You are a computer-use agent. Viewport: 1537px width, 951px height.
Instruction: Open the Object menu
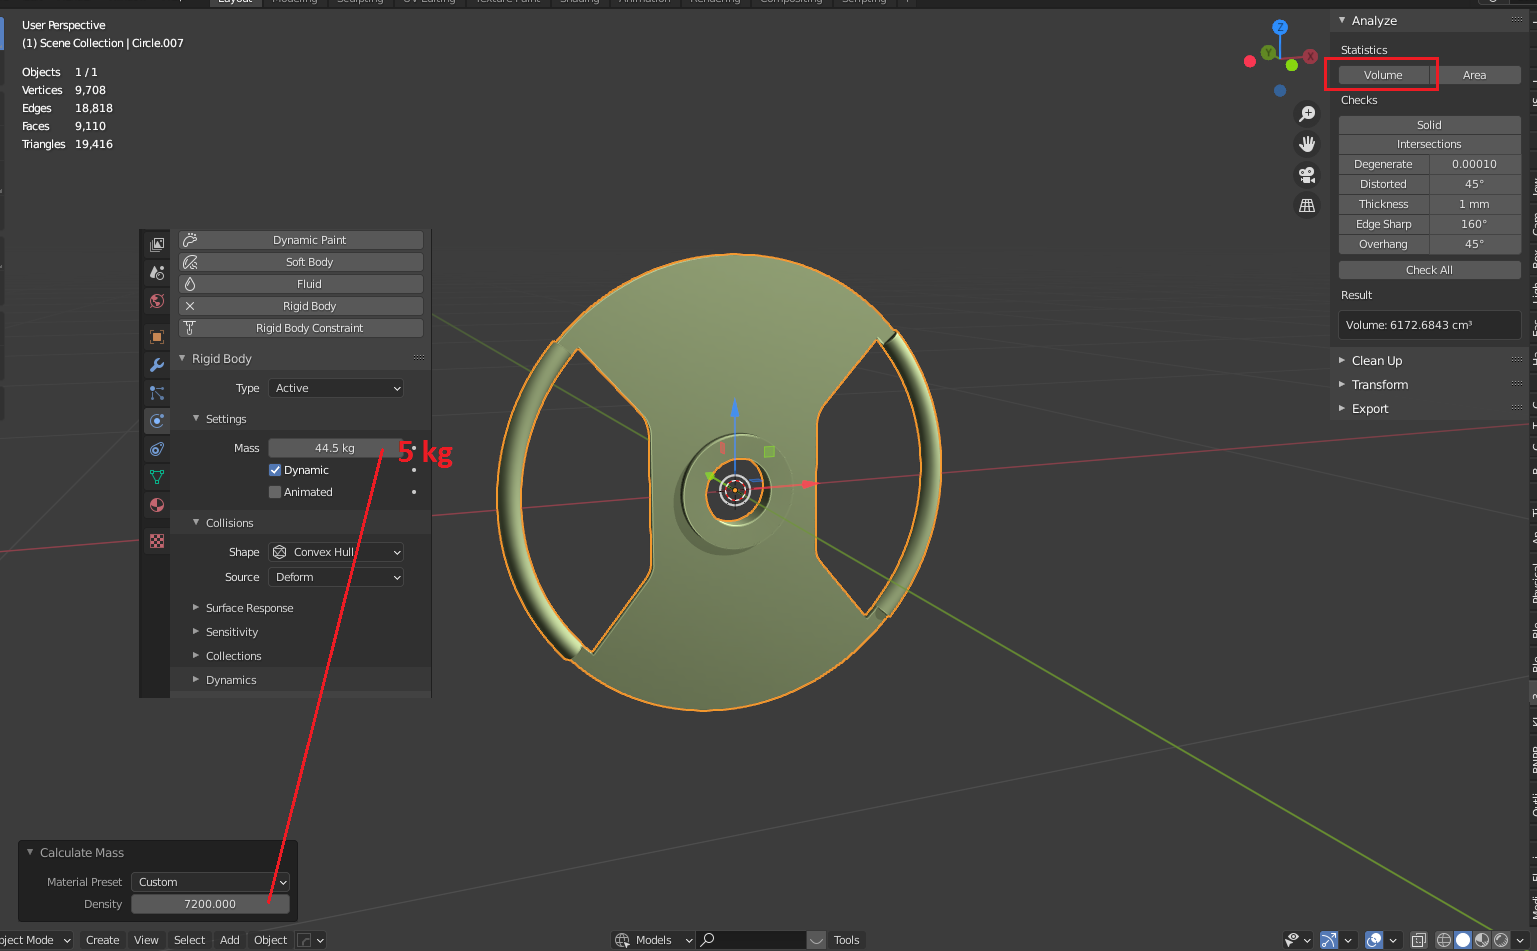(270, 940)
